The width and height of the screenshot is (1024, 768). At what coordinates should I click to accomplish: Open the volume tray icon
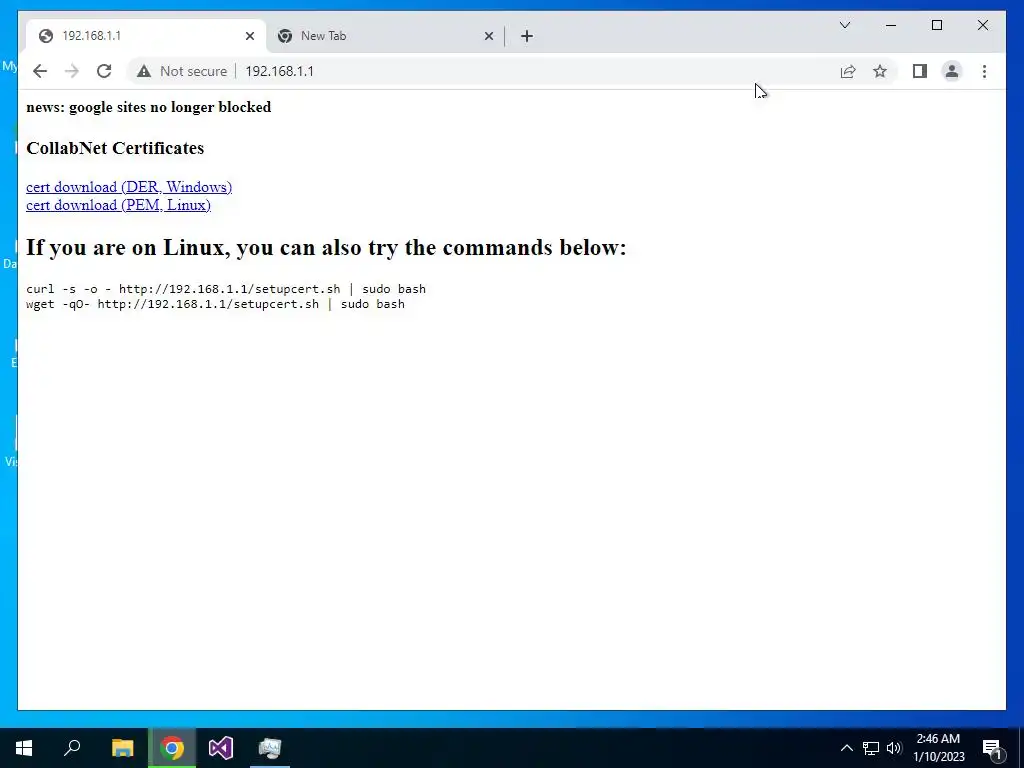[x=894, y=748]
